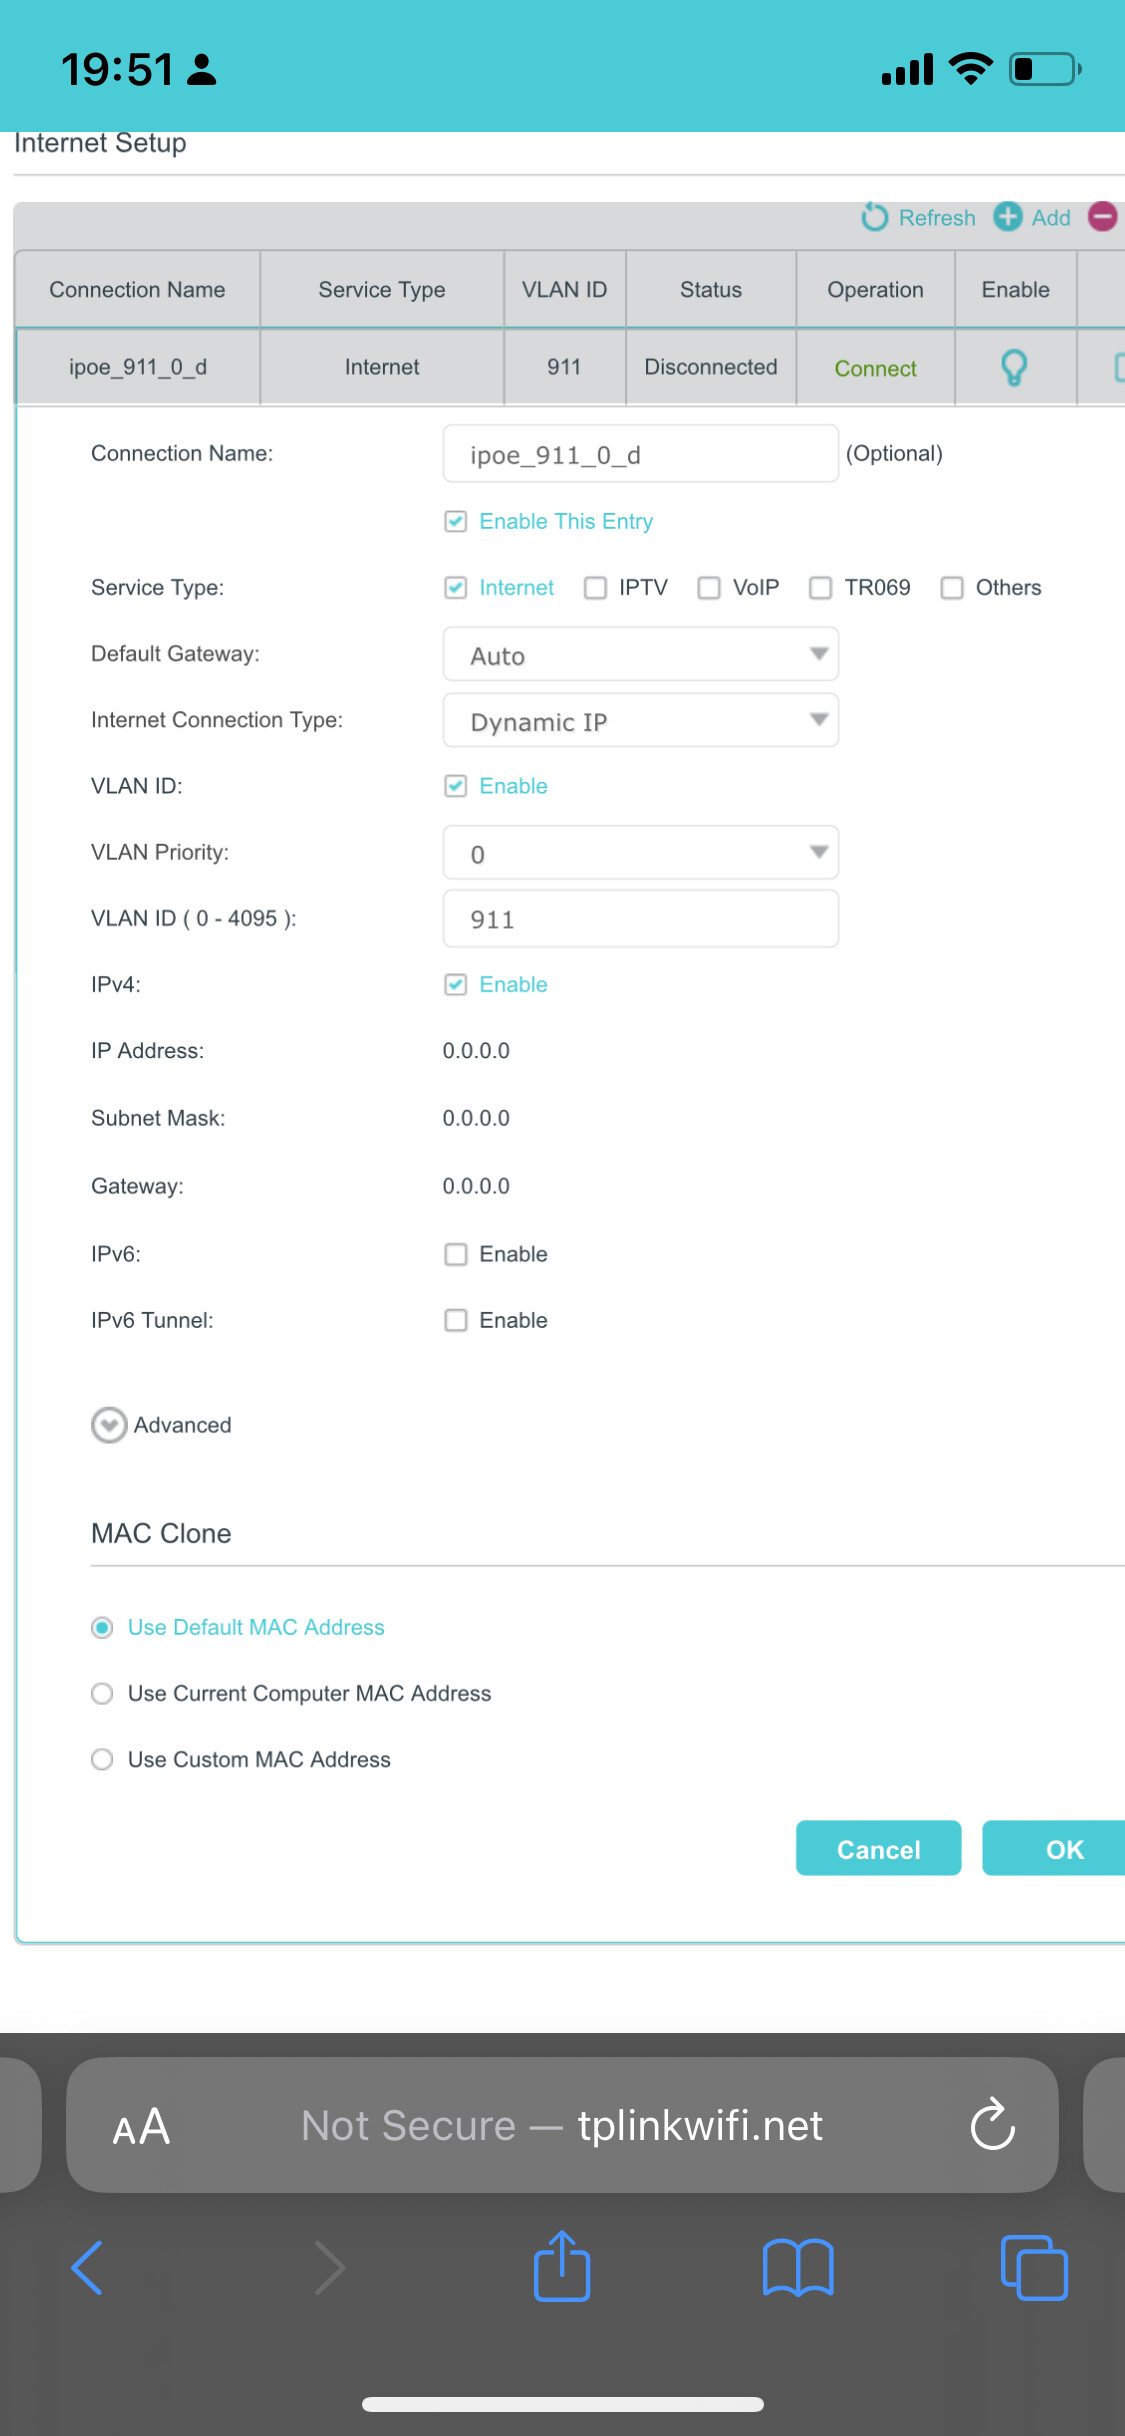The image size is (1125, 2436).
Task: Click the VLAN ID 911 input field
Action: pos(641,918)
